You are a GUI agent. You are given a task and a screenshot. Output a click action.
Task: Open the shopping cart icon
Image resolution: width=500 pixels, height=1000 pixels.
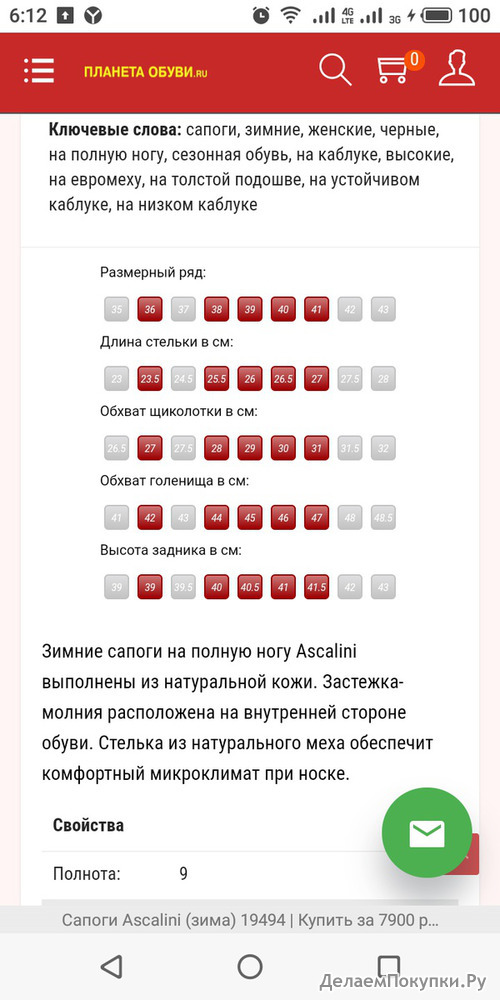(x=392, y=70)
